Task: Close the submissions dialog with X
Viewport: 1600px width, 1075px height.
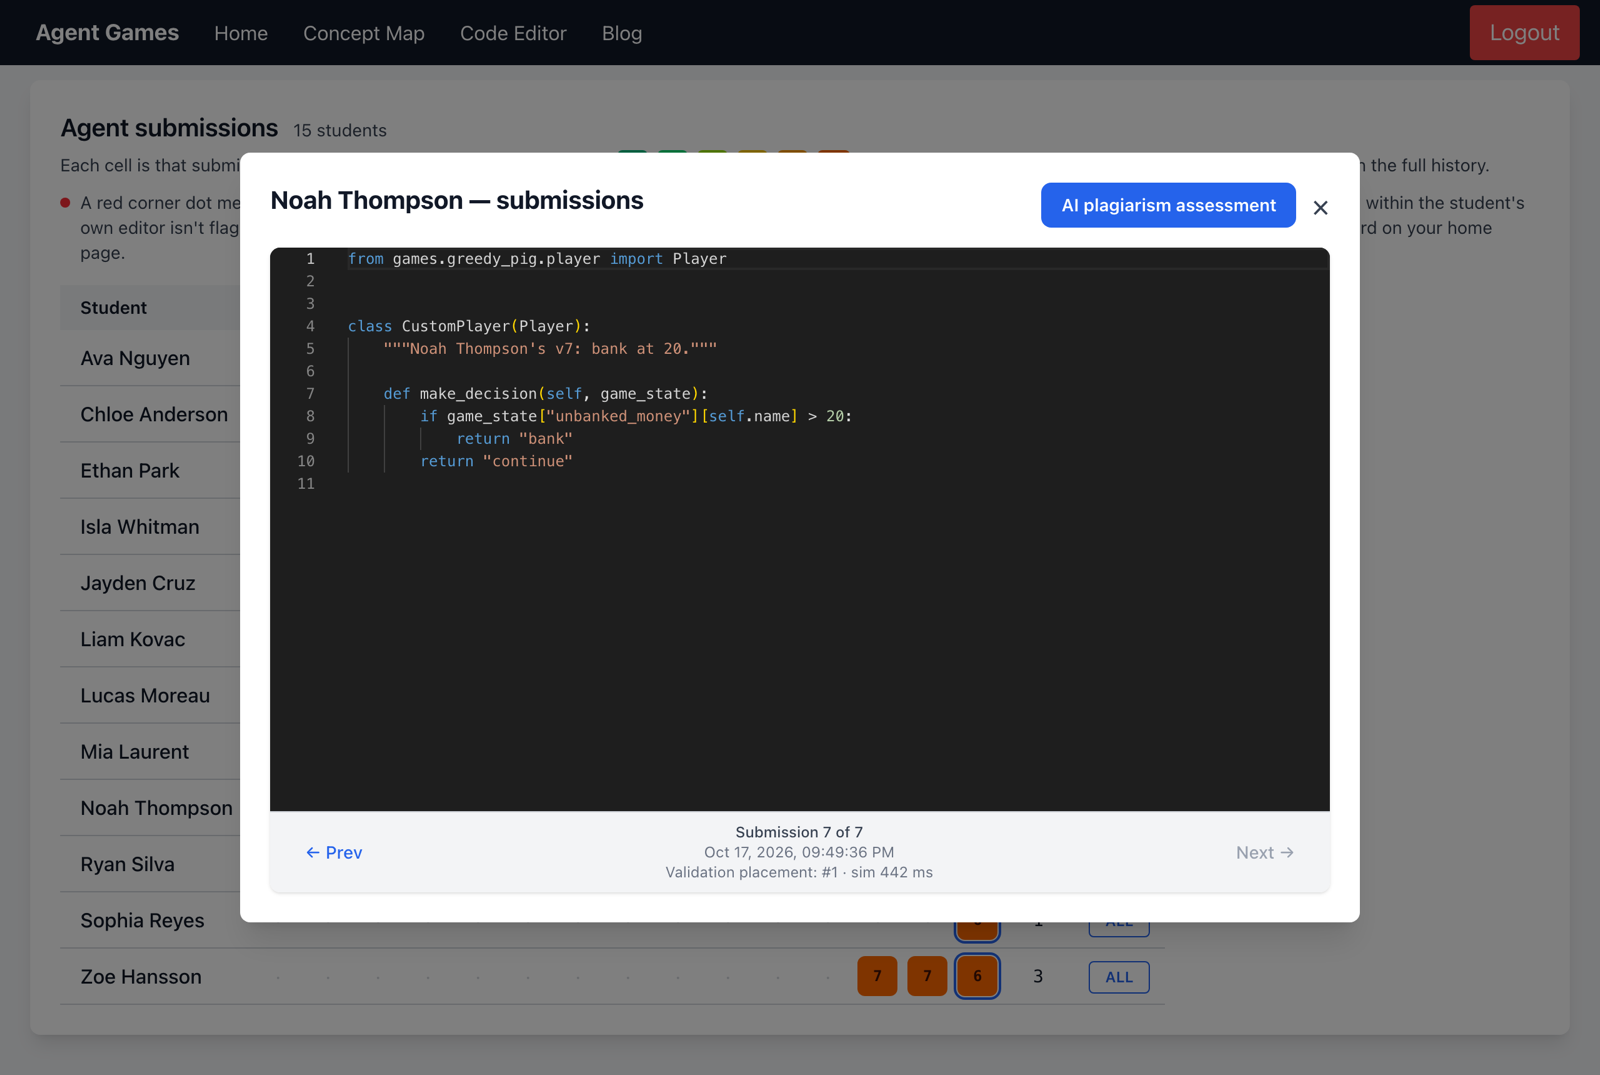Action: [1320, 207]
